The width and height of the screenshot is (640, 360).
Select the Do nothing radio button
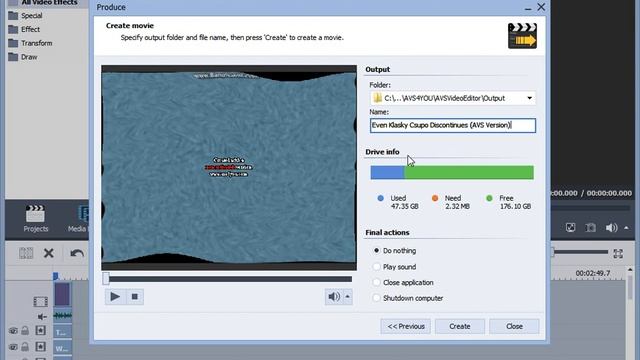coord(376,251)
